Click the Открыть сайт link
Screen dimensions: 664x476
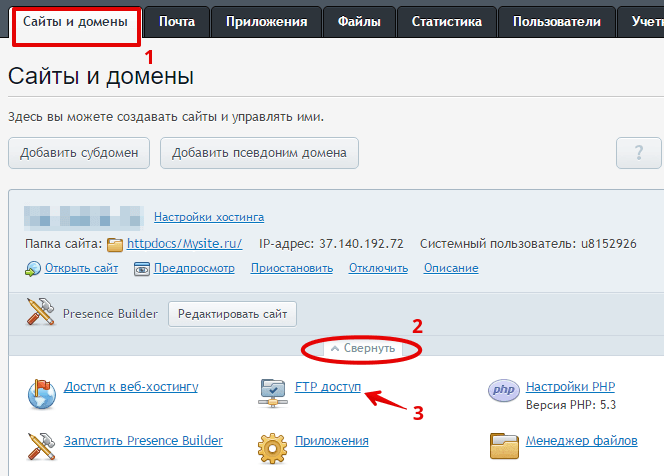click(x=81, y=268)
